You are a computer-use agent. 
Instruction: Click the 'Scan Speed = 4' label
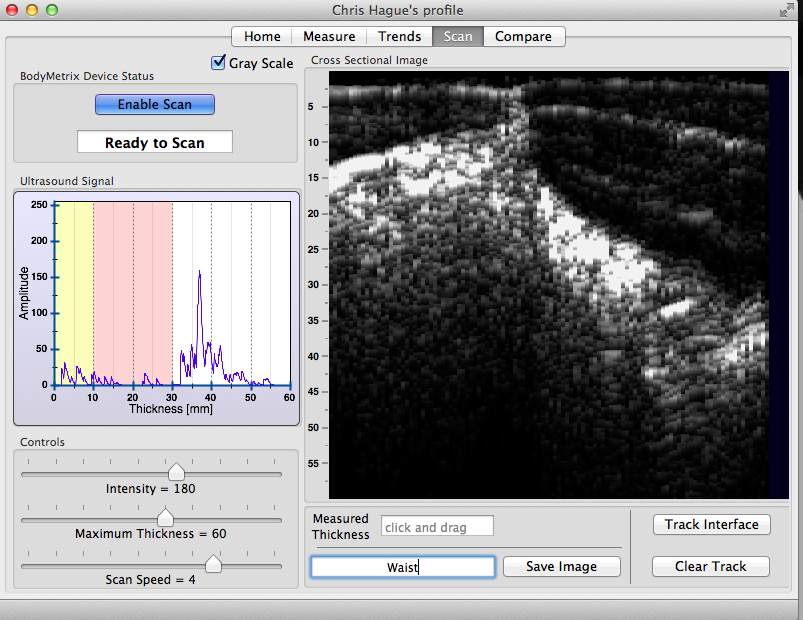tap(151, 580)
